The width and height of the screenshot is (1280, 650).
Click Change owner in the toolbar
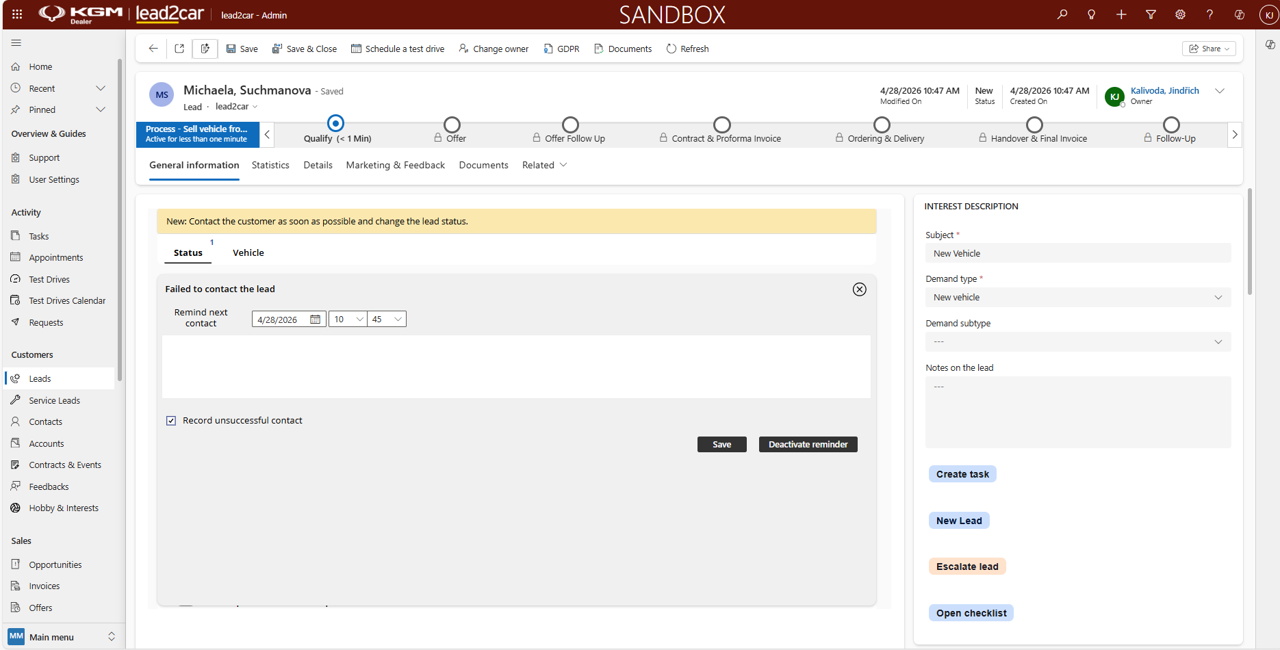click(494, 48)
